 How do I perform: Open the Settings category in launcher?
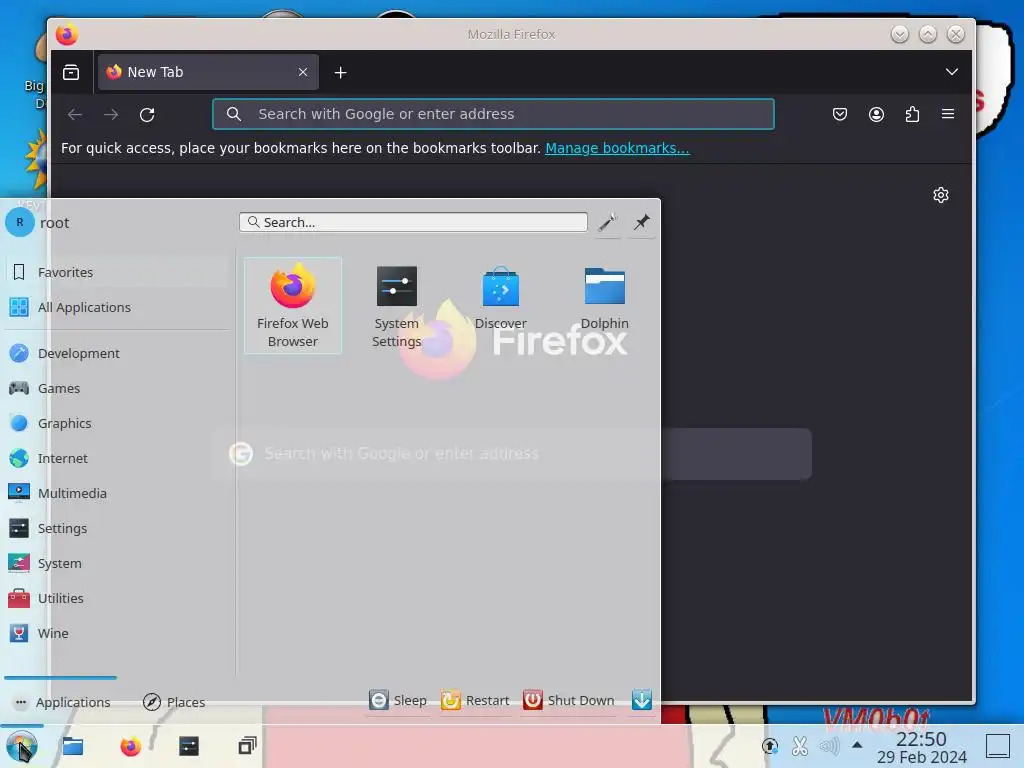tap(116, 528)
